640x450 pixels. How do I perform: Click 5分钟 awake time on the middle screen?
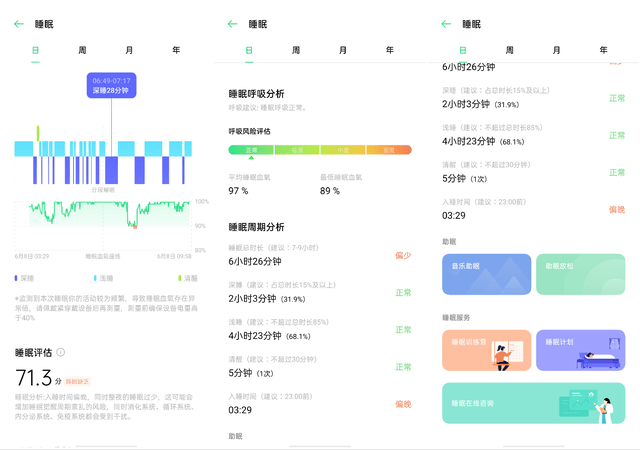pos(240,373)
